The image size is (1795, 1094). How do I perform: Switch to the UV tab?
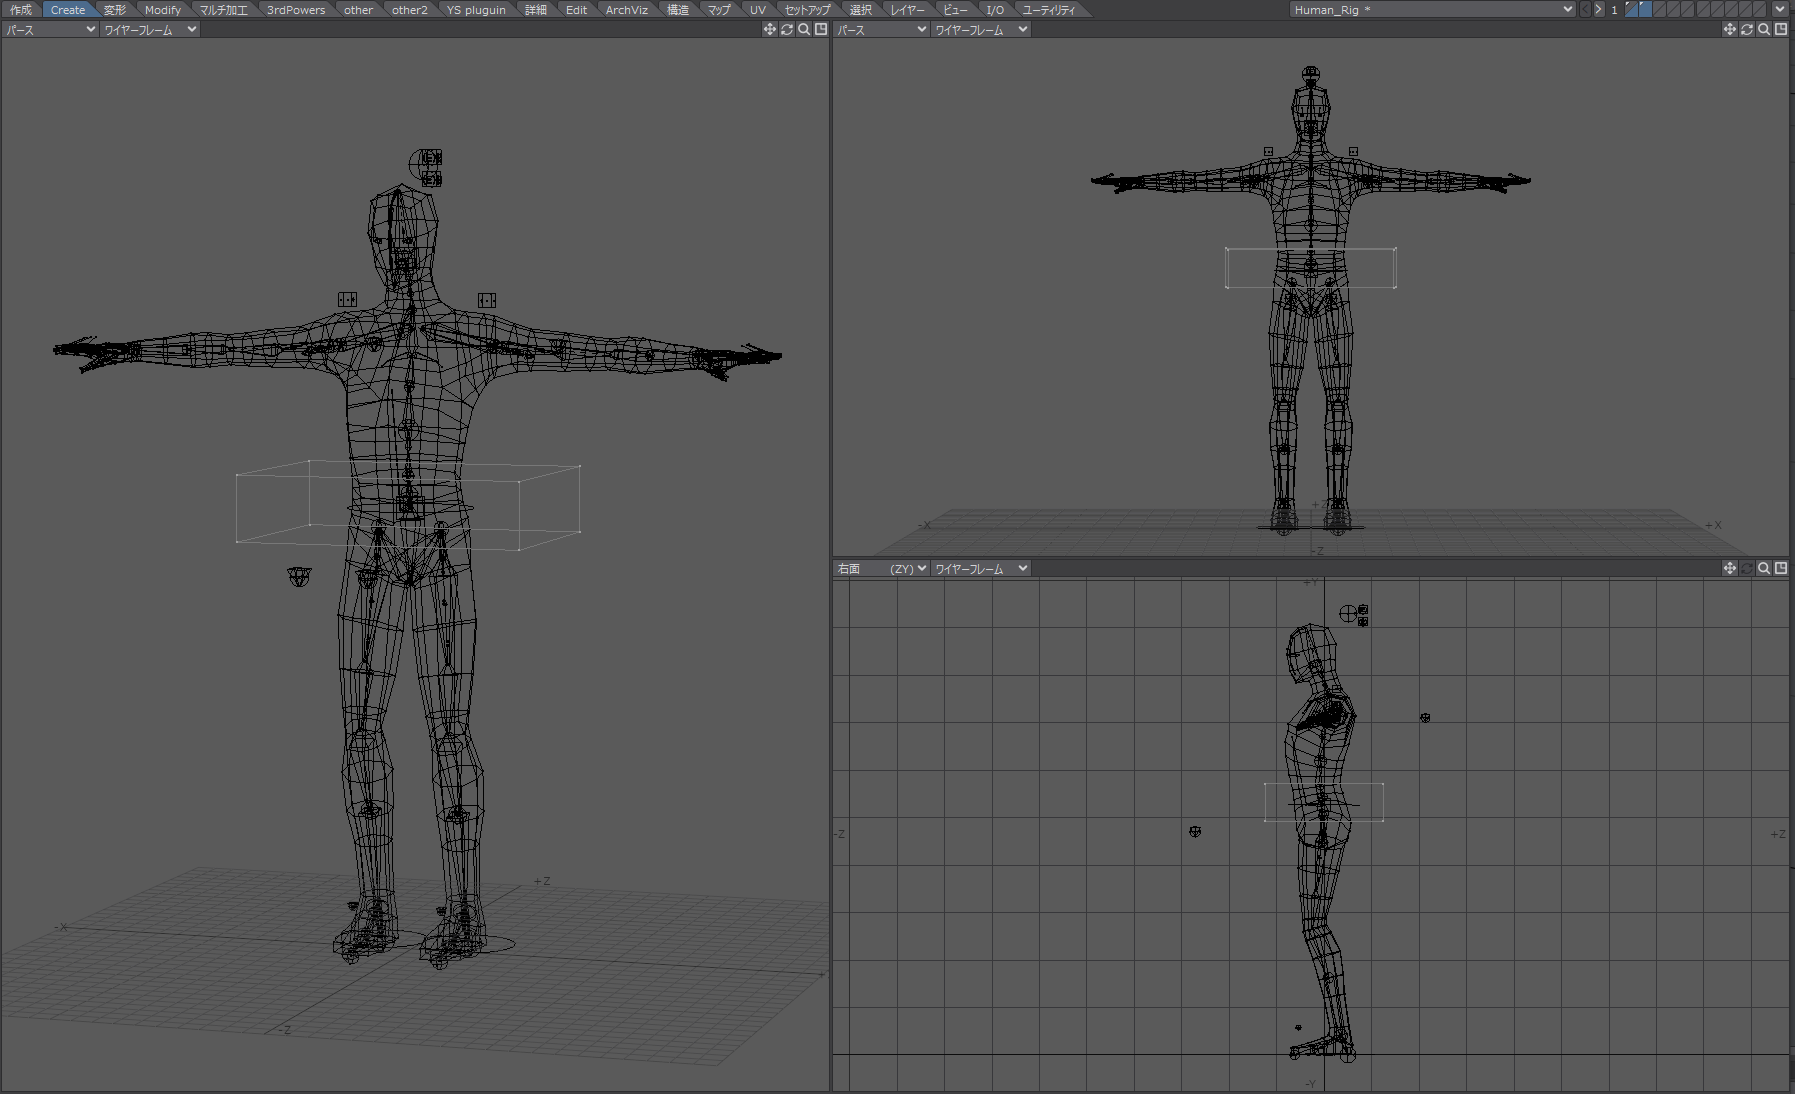758,10
